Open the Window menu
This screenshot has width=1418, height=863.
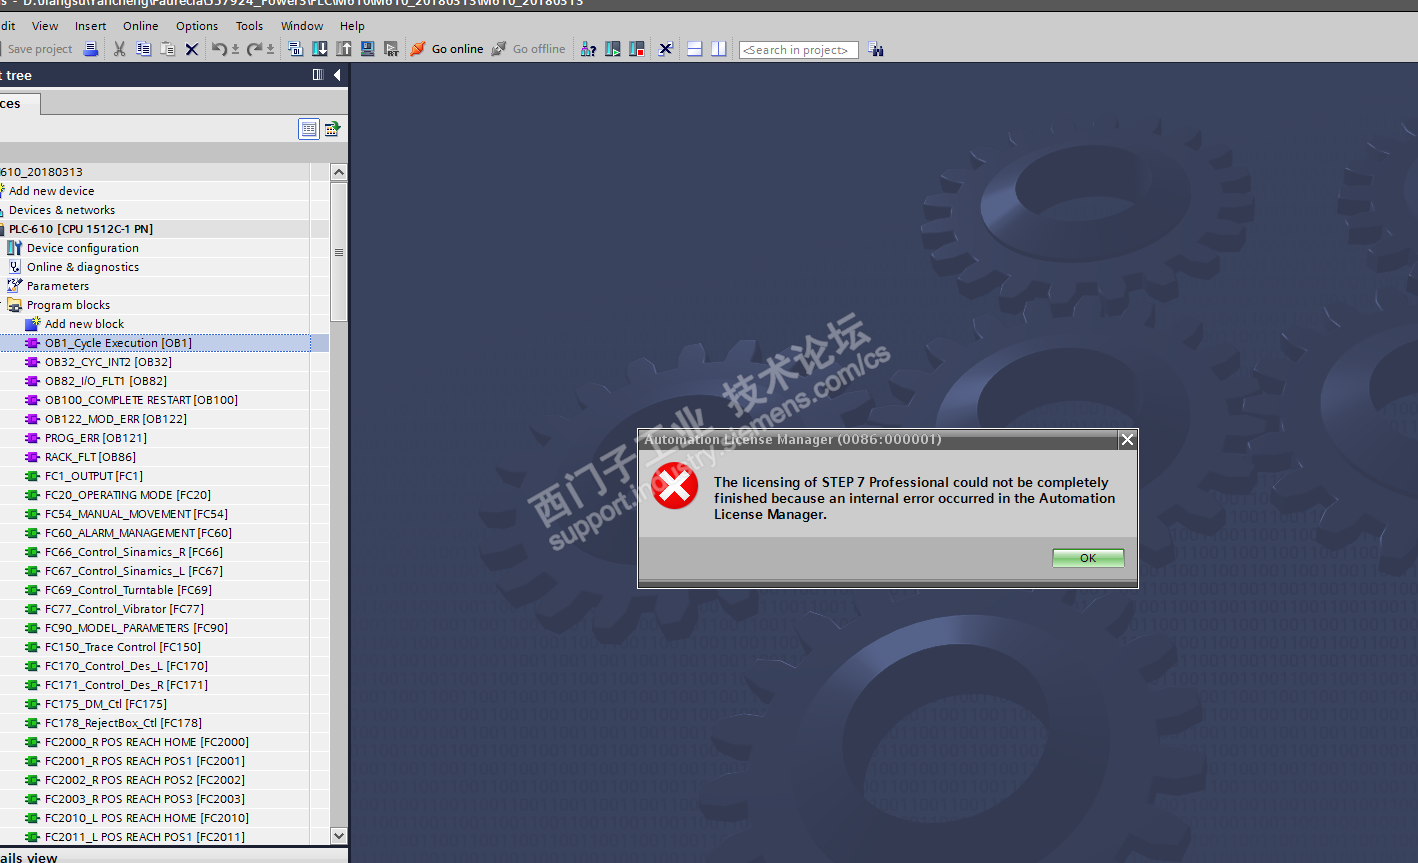(302, 26)
